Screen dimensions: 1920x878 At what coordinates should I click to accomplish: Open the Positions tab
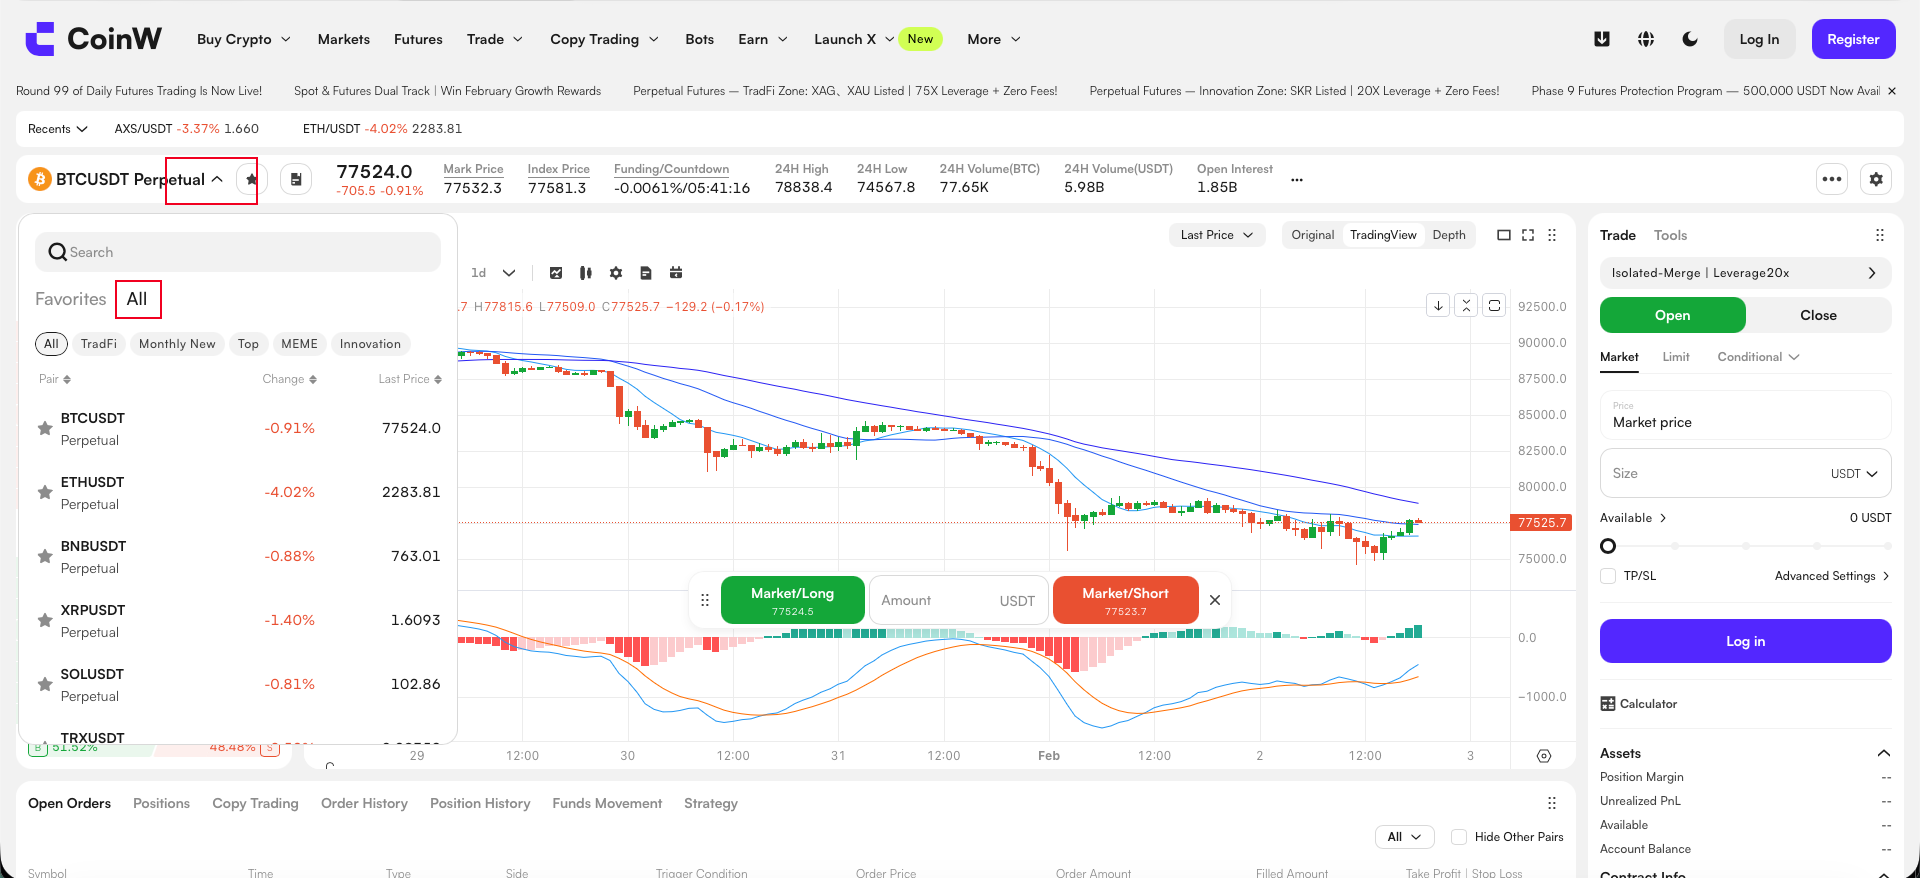pyautogui.click(x=162, y=803)
